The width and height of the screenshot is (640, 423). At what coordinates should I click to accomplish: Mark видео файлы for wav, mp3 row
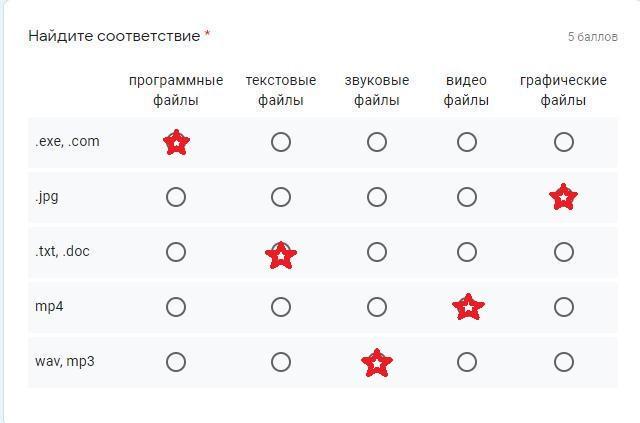467,362
